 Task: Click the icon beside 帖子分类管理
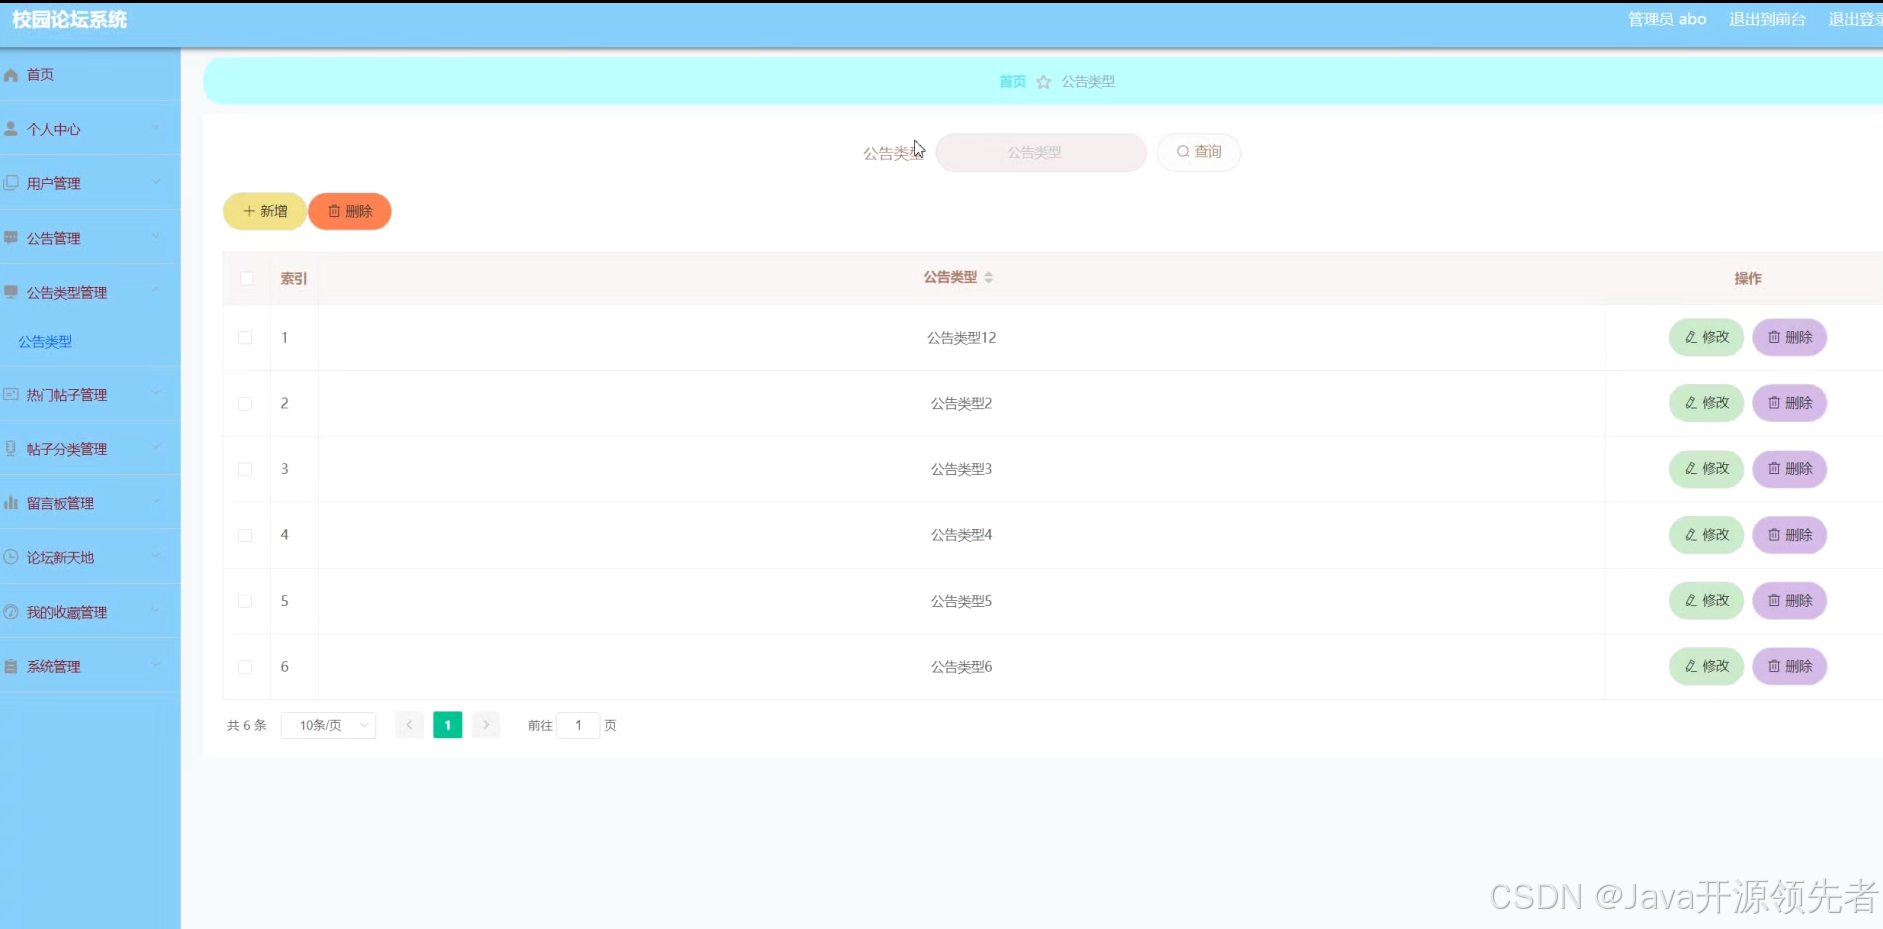(11, 449)
